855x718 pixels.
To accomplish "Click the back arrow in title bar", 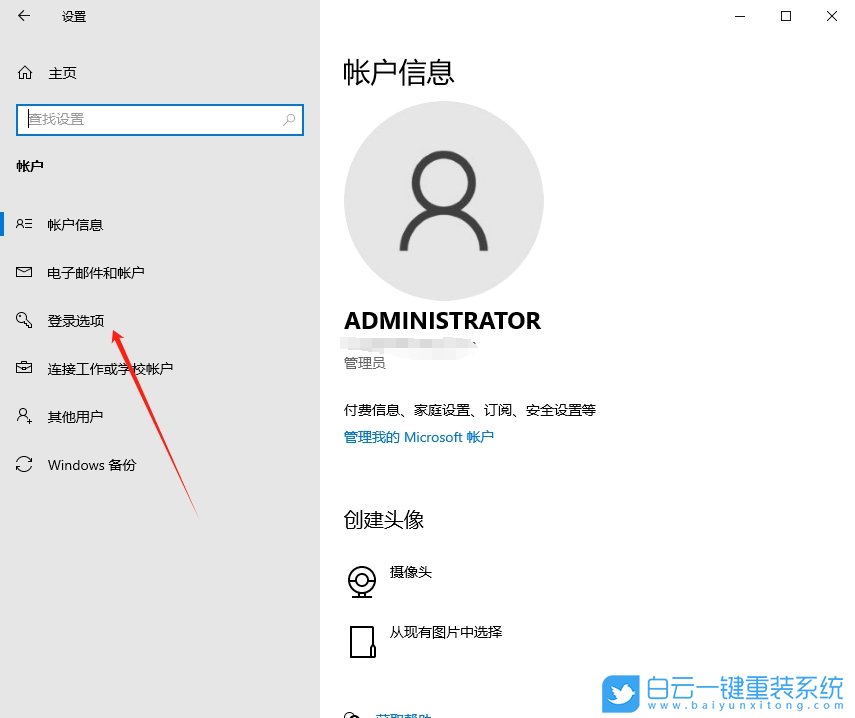I will click(x=22, y=16).
